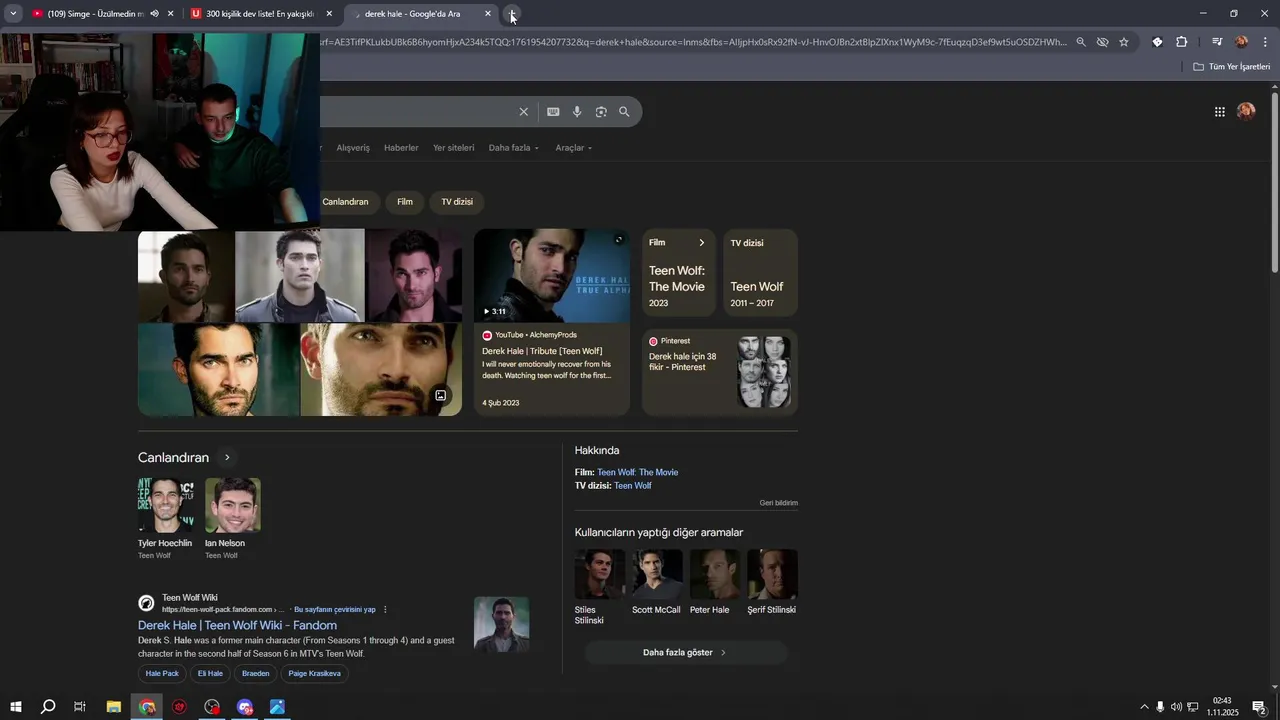Select the TV dizisi chip
The height and width of the screenshot is (720, 1280).
pos(457,202)
